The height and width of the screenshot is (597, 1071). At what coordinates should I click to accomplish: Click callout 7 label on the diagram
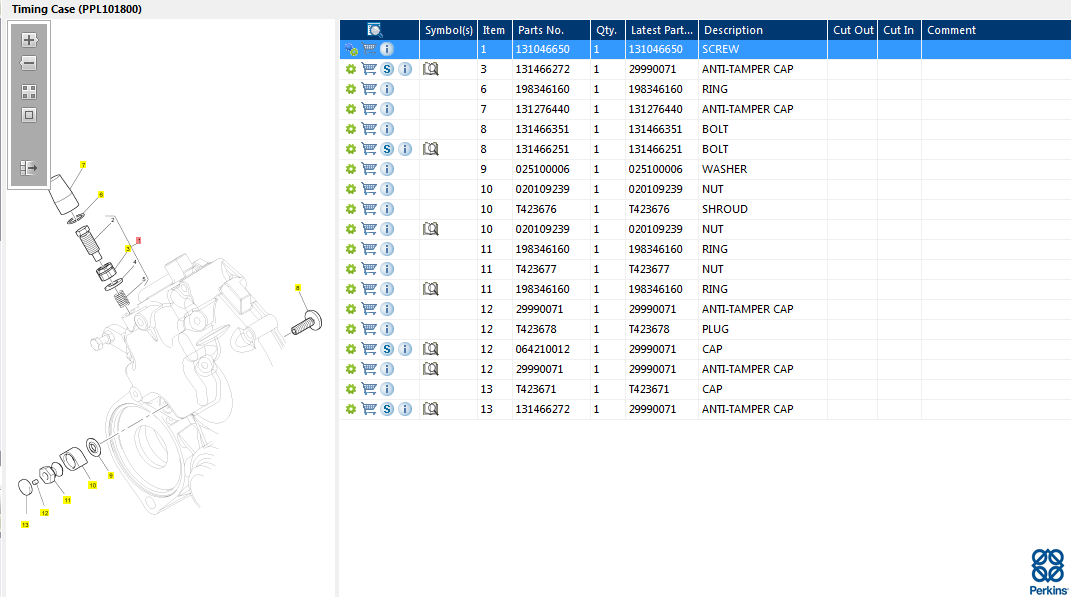tap(83, 165)
